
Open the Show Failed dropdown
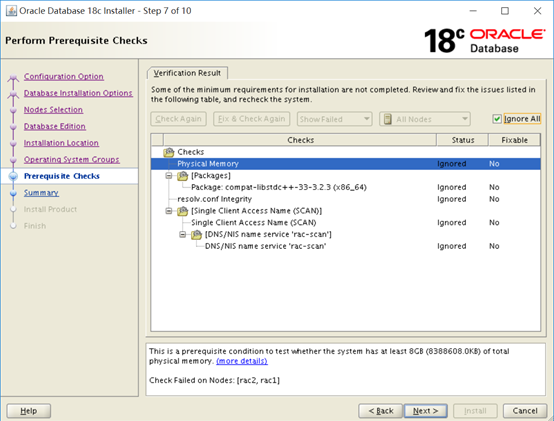point(334,119)
